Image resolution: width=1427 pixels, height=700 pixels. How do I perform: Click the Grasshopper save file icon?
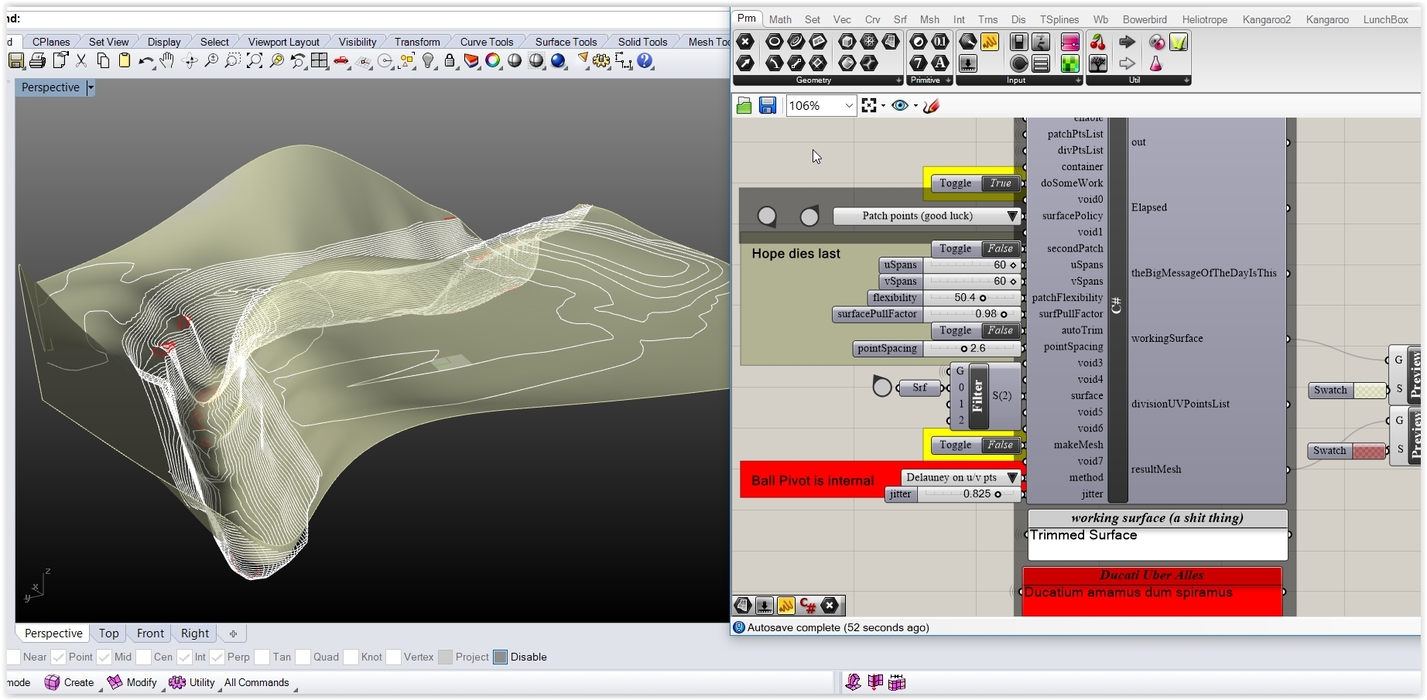coord(767,105)
